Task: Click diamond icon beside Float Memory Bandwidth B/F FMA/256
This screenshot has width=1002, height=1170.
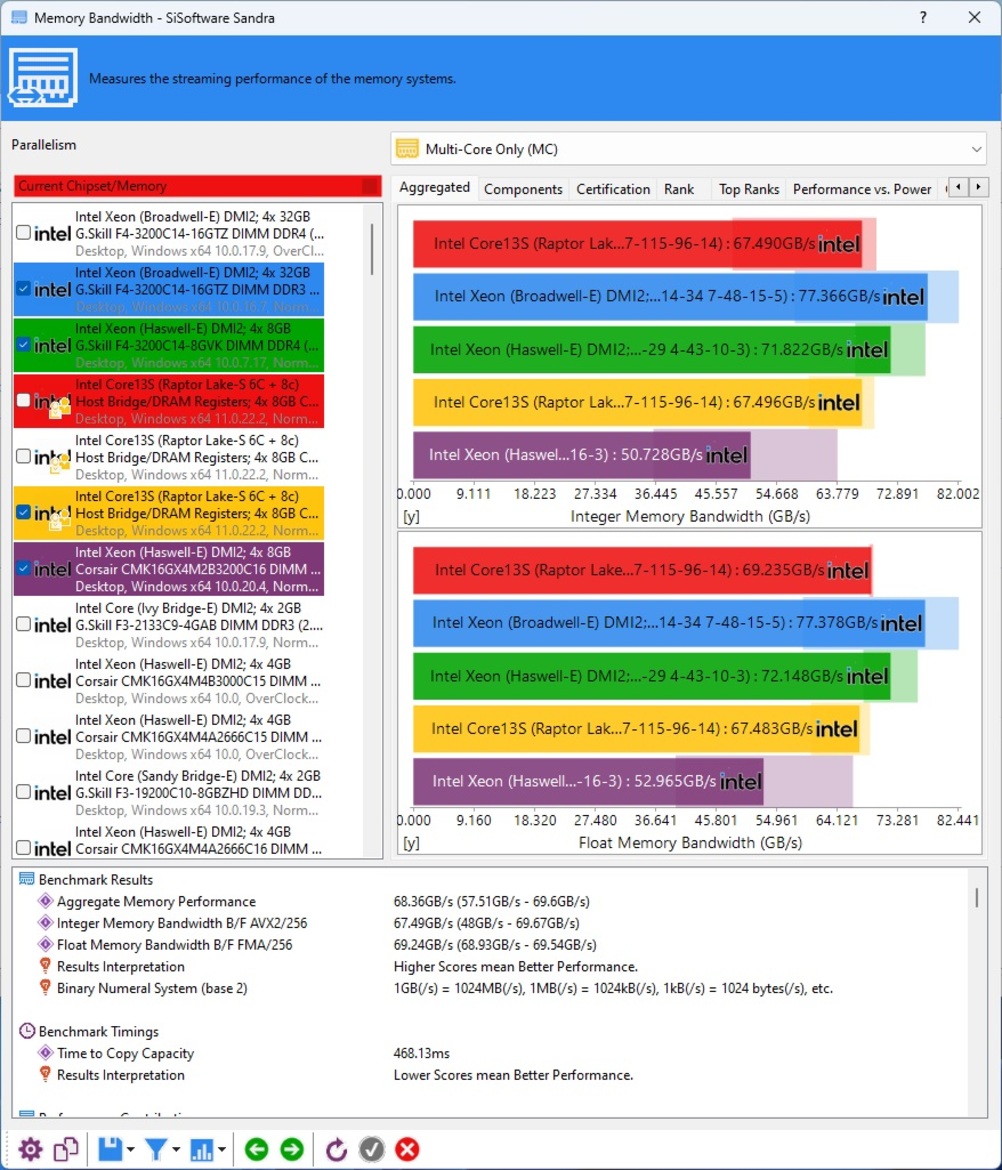Action: pos(46,945)
